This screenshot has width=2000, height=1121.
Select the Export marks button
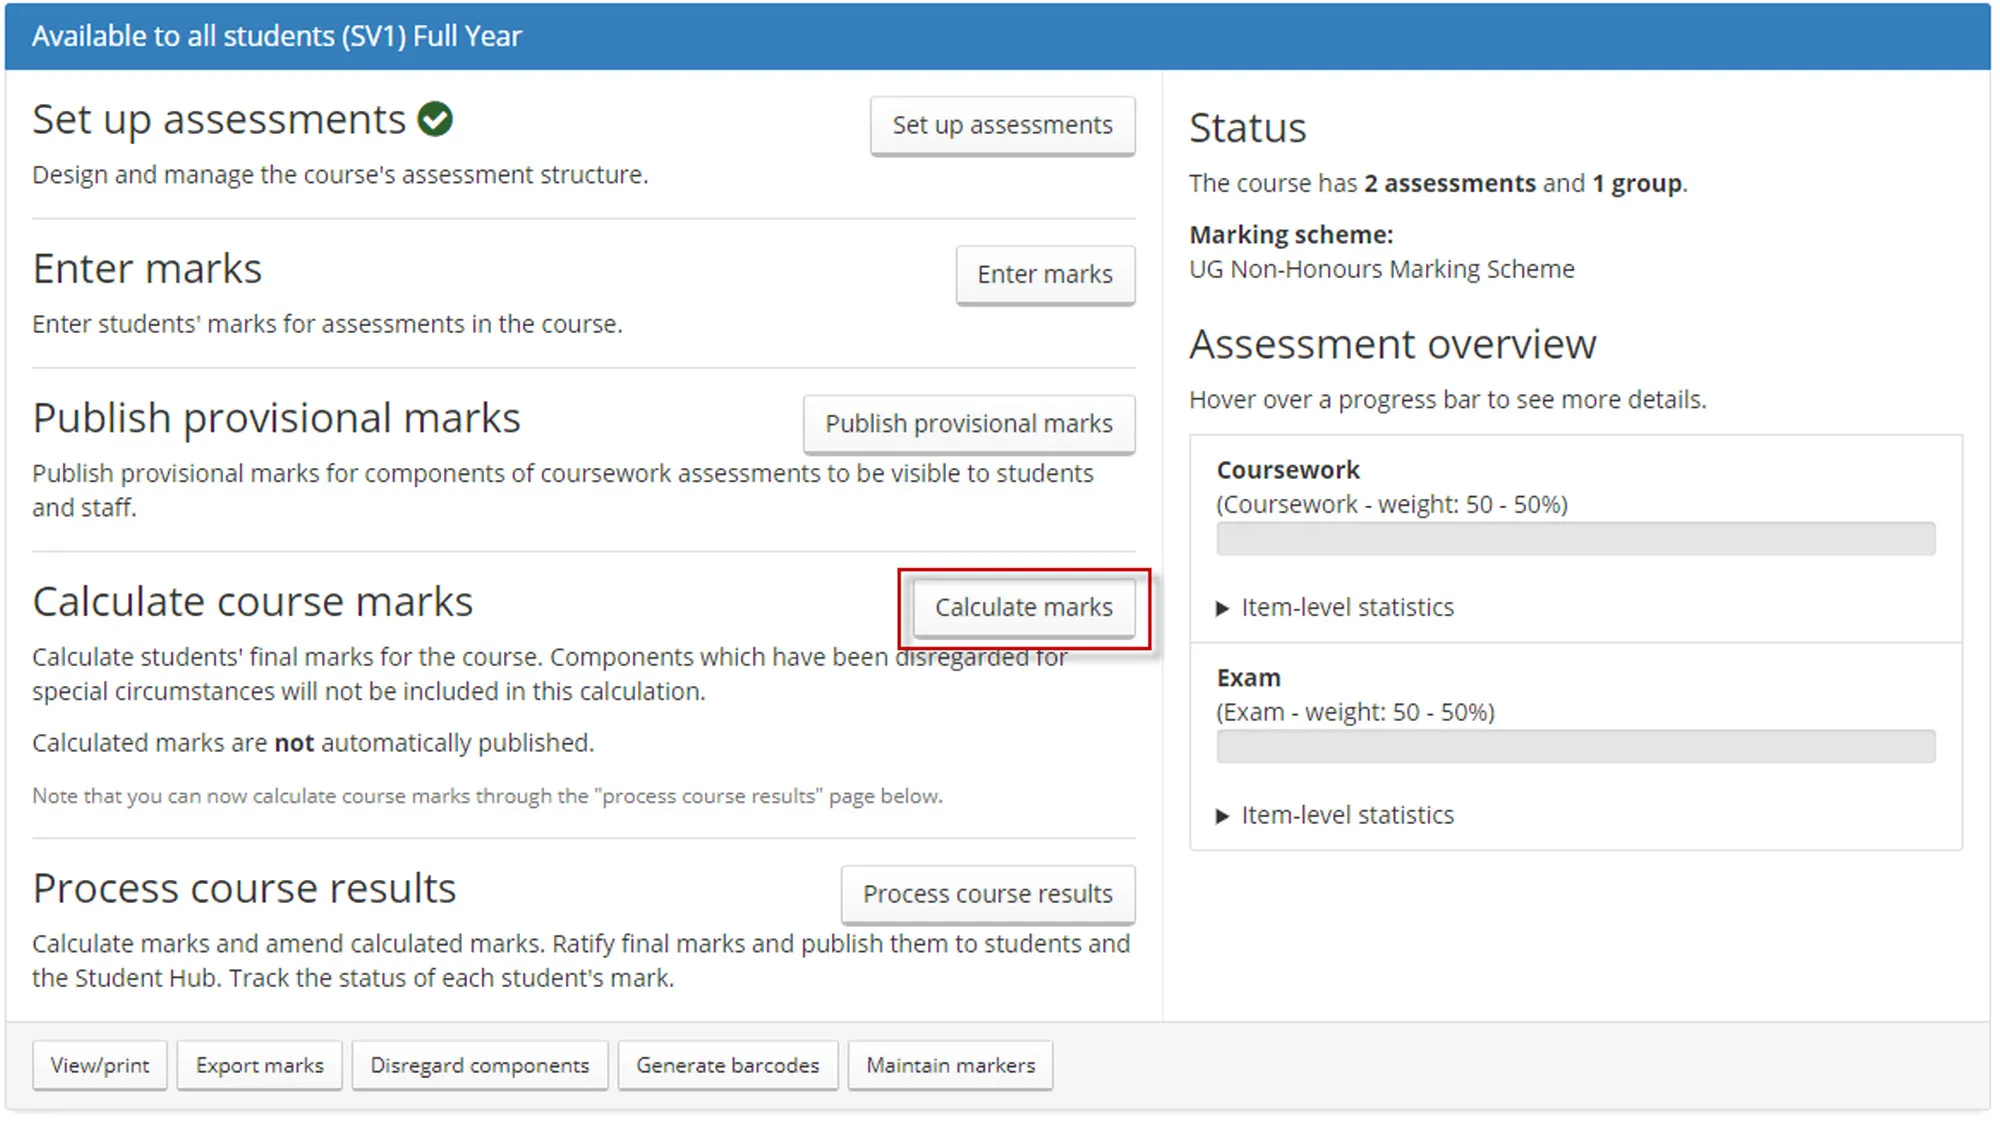(x=259, y=1065)
